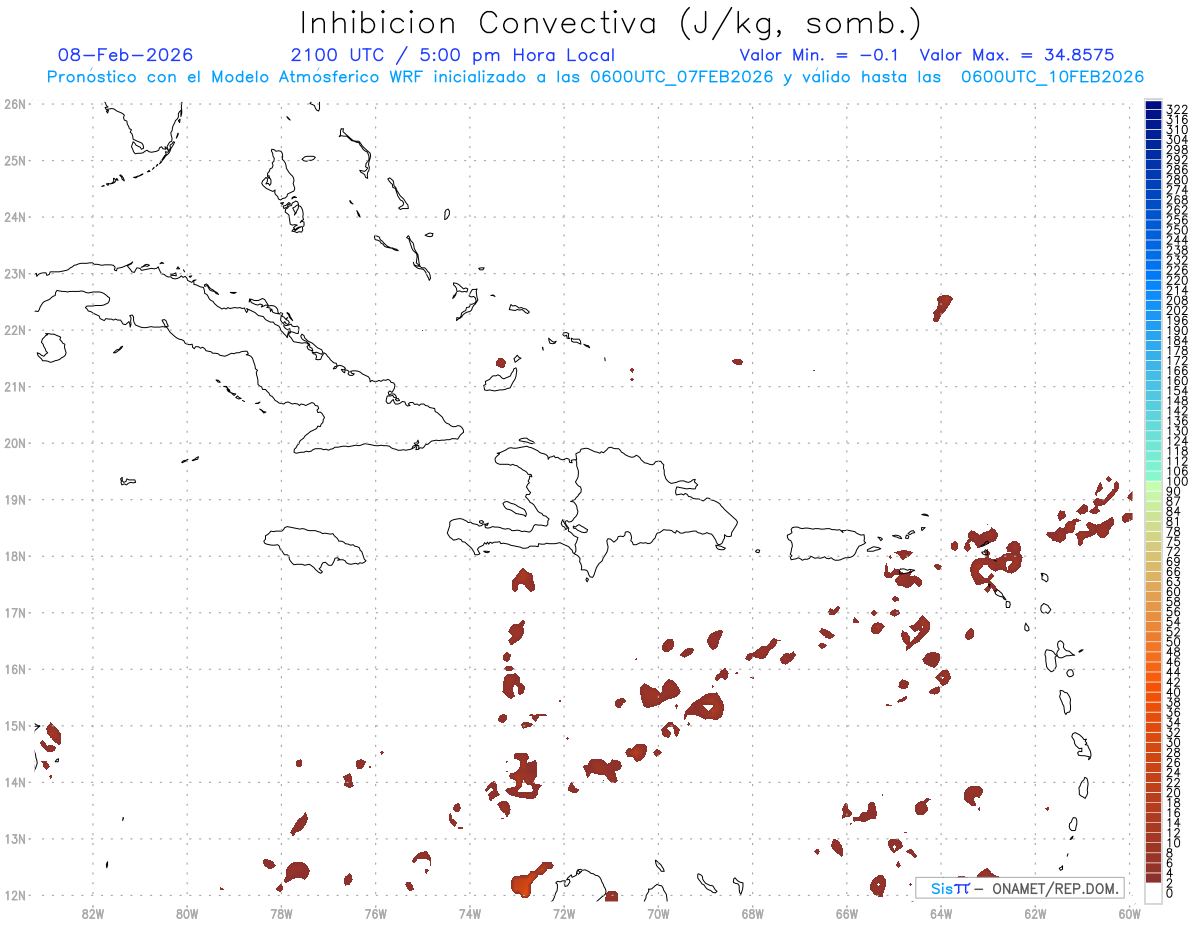Click the 25N latitude label
1200x927 pixels.
point(14,160)
